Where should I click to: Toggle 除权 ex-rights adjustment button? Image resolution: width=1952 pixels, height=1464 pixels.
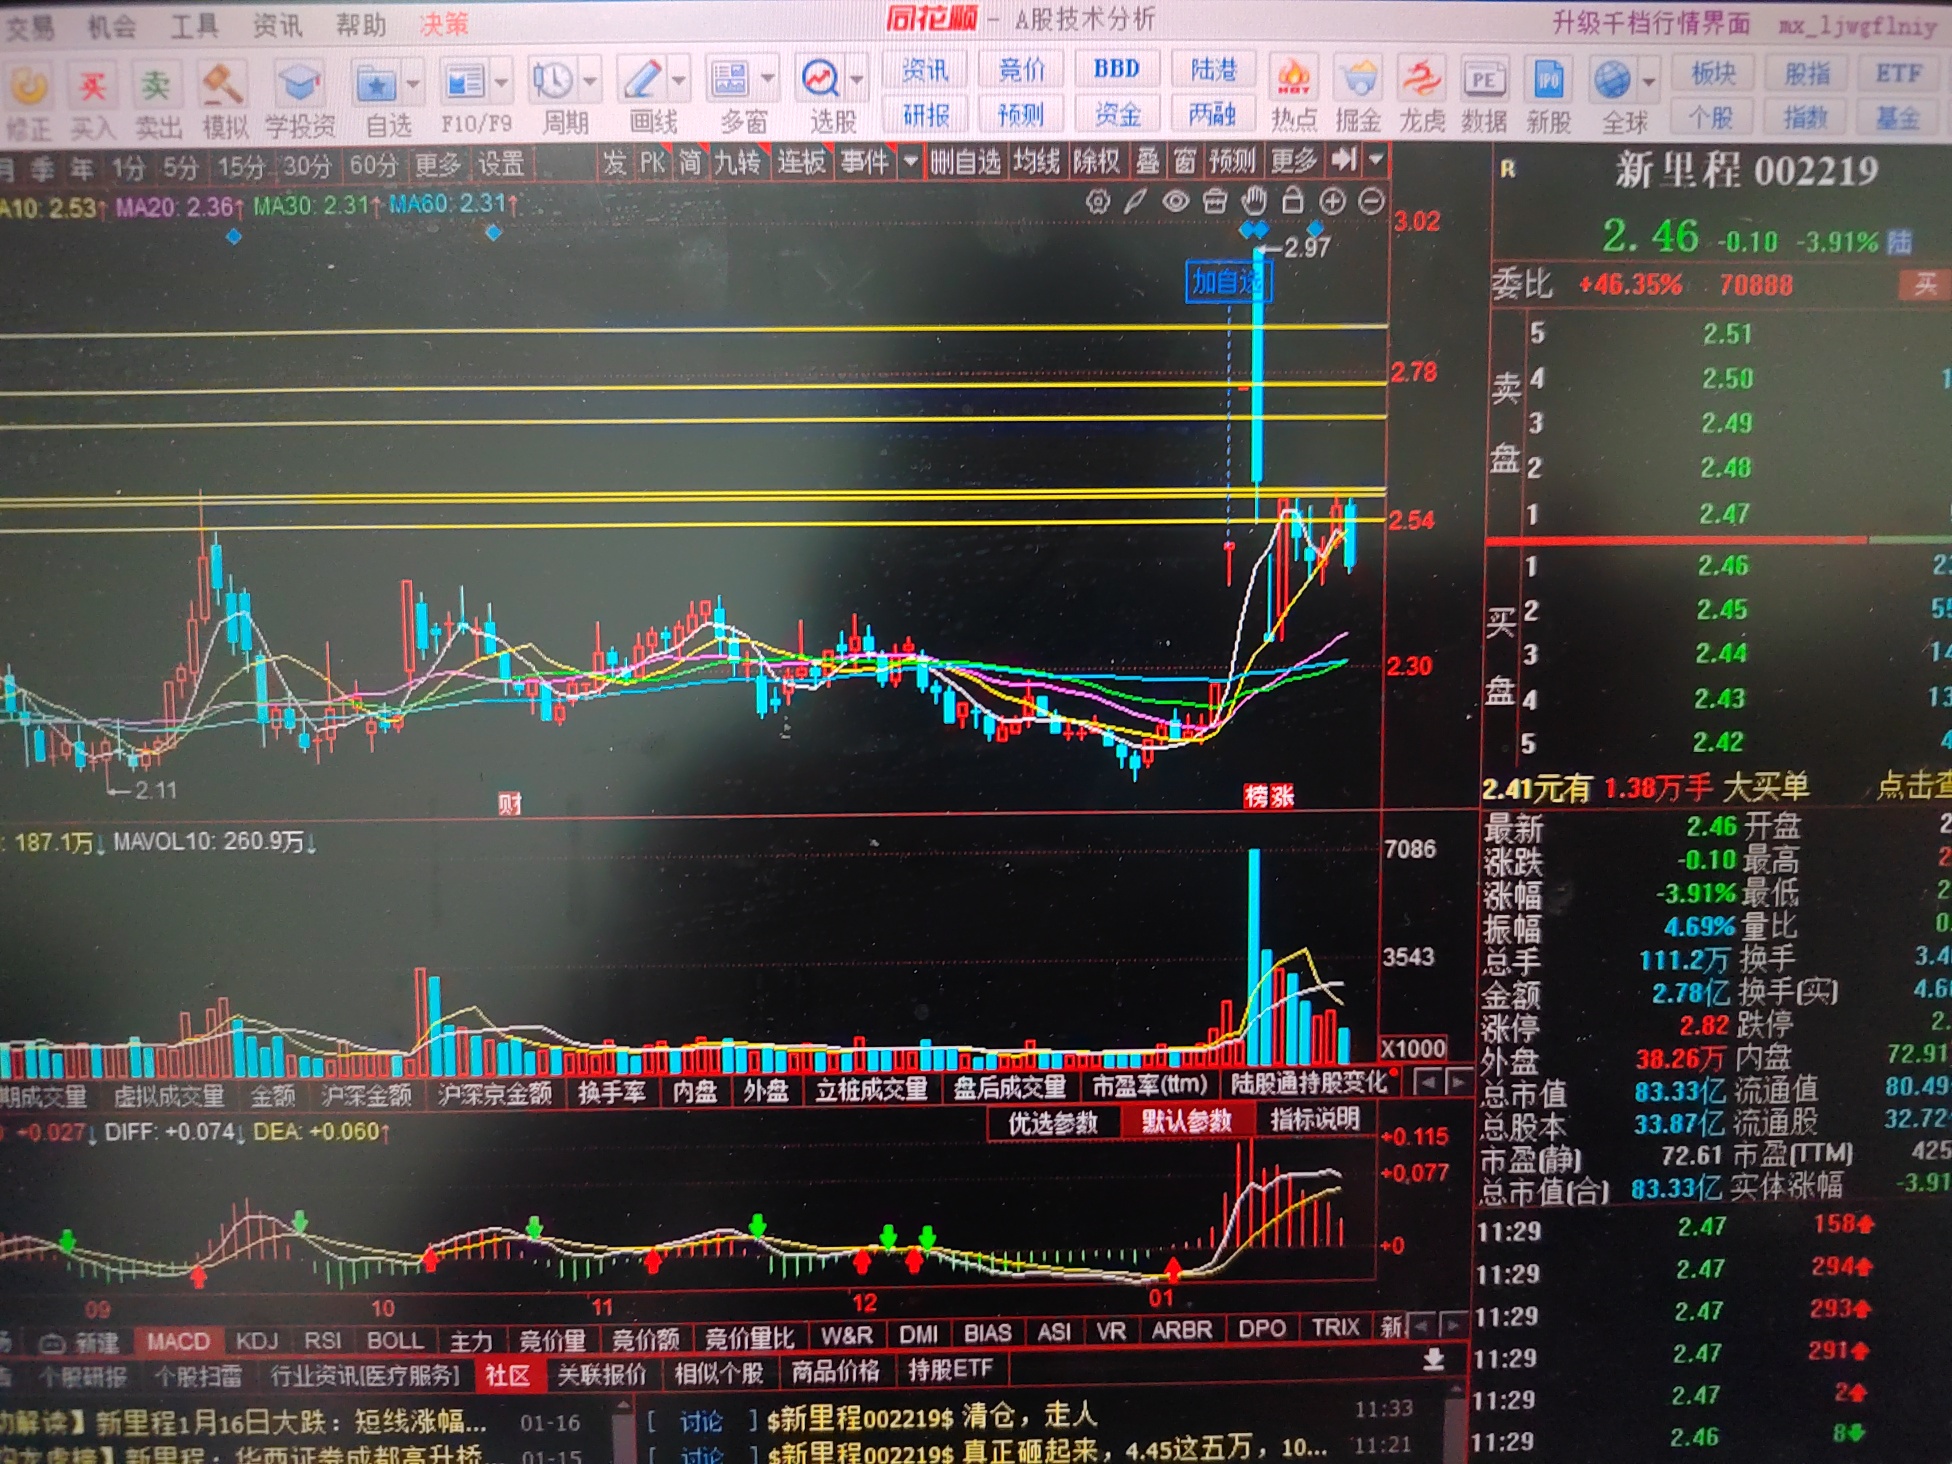pos(1096,161)
